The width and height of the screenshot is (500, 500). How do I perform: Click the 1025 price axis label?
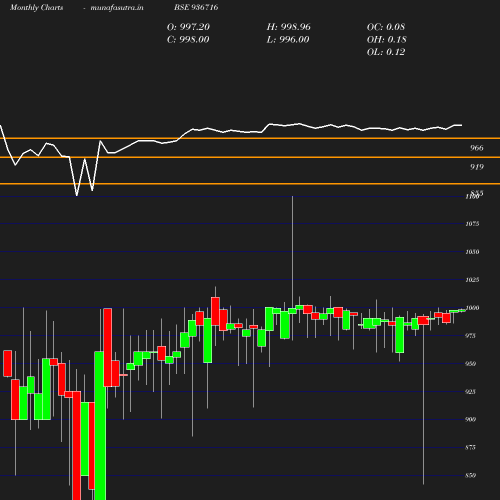(x=472, y=280)
